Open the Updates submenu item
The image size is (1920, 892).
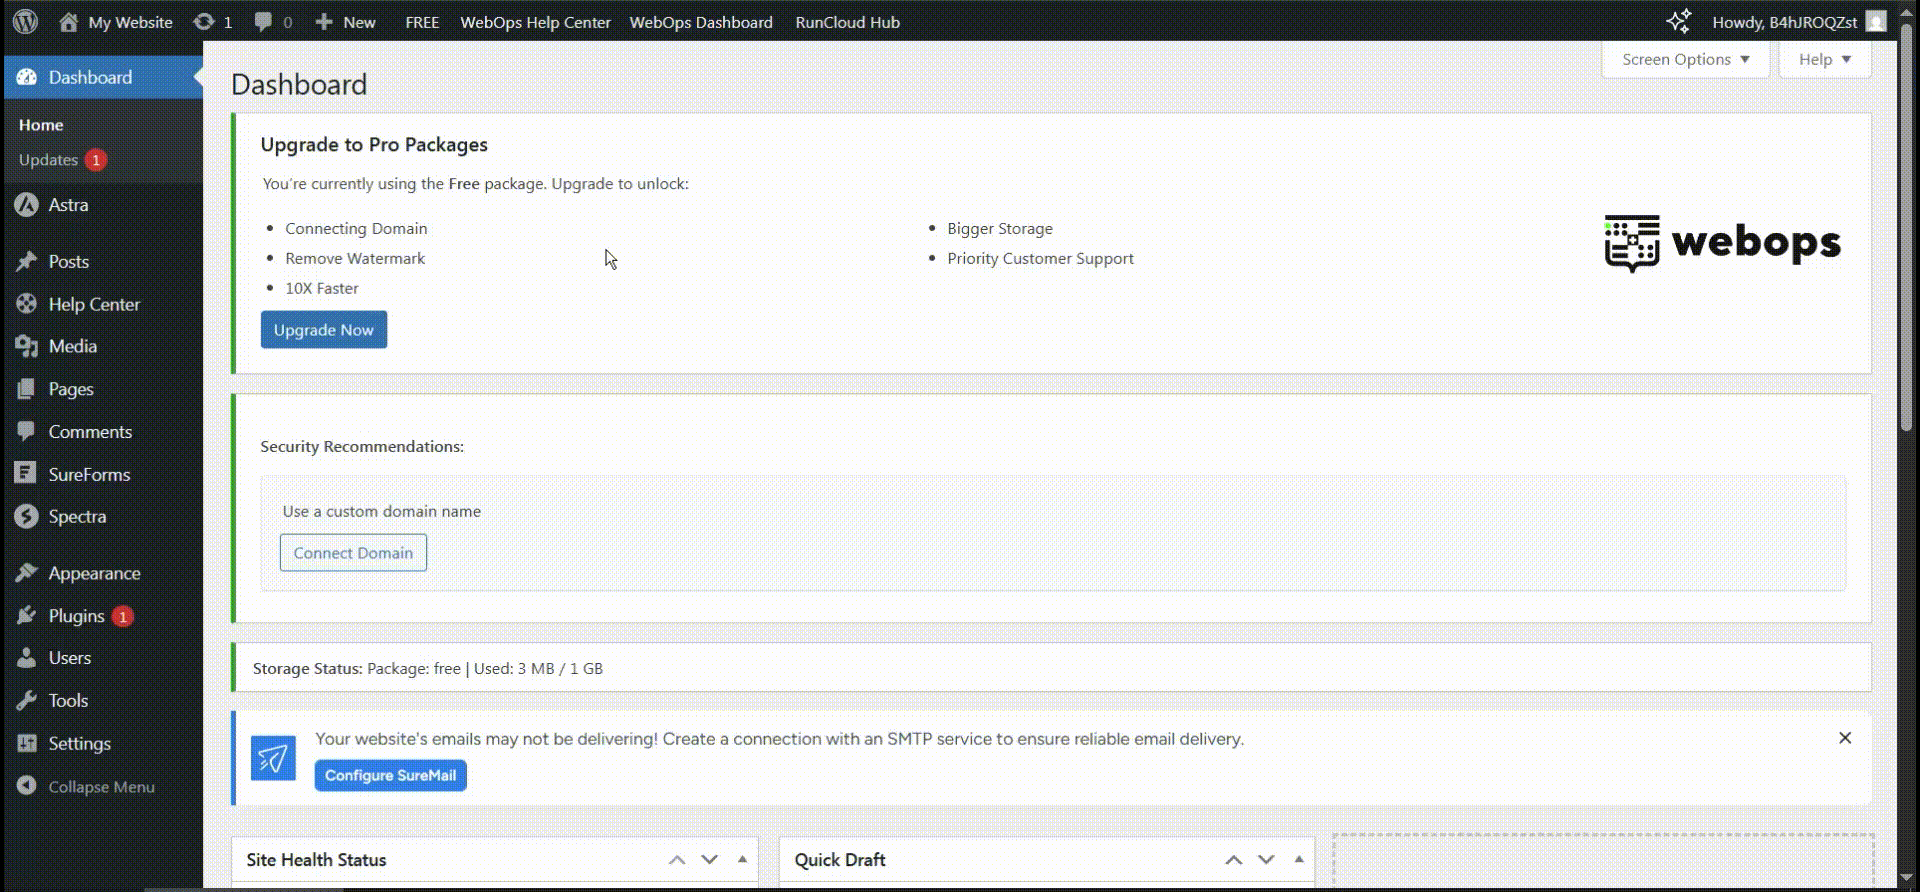tap(48, 160)
